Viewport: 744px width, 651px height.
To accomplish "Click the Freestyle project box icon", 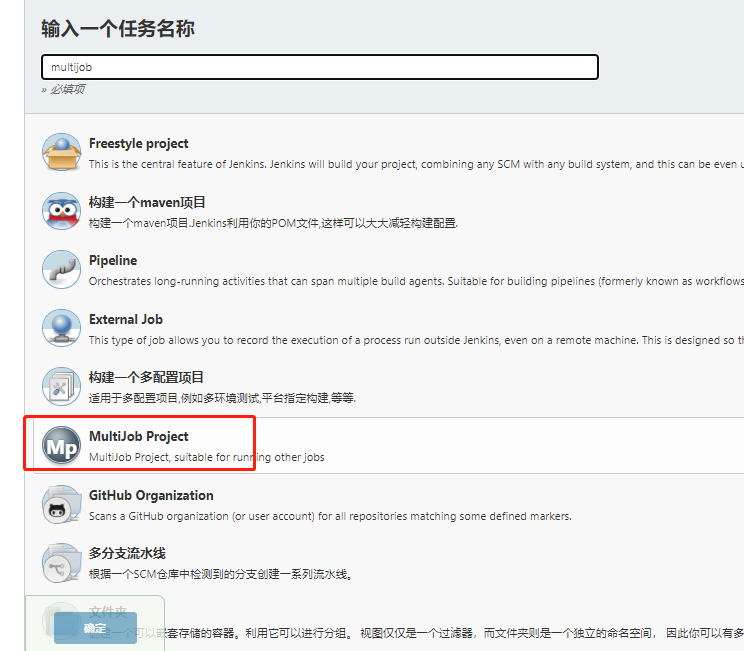I will pyautogui.click(x=61, y=152).
